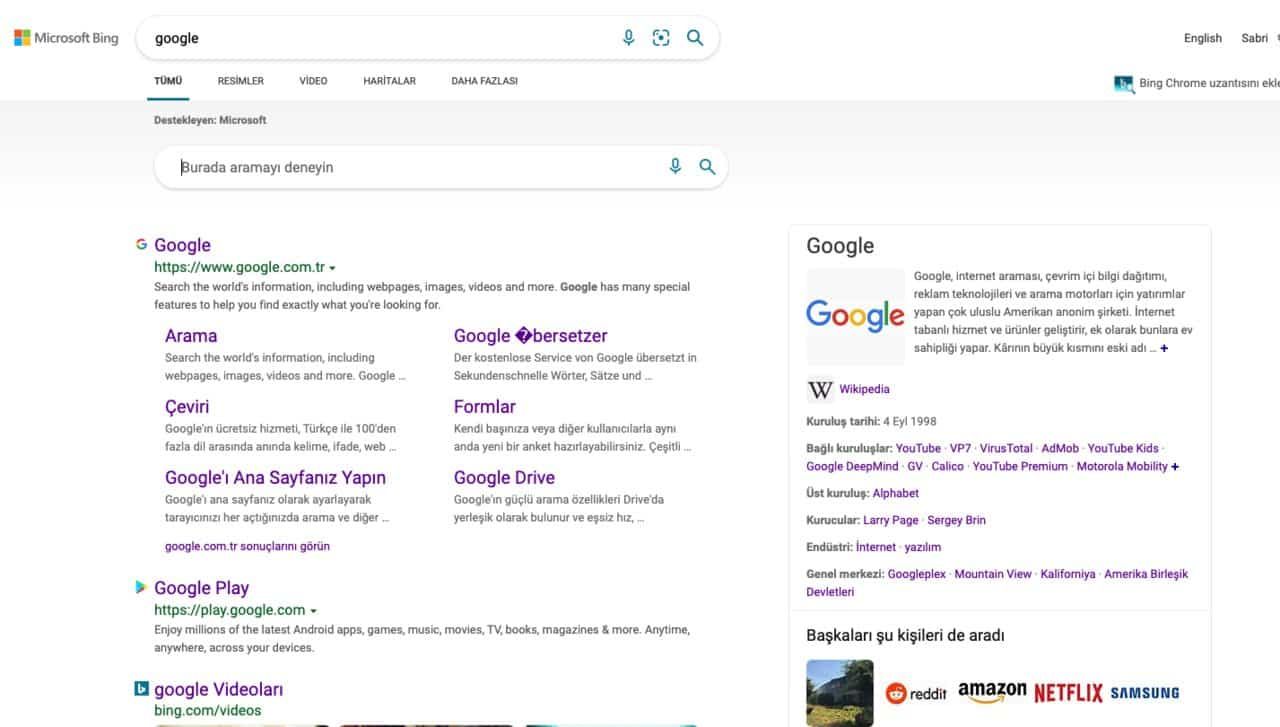Open the dropdown arrow next to google.com.tr
The image size is (1280, 727).
(x=333, y=267)
